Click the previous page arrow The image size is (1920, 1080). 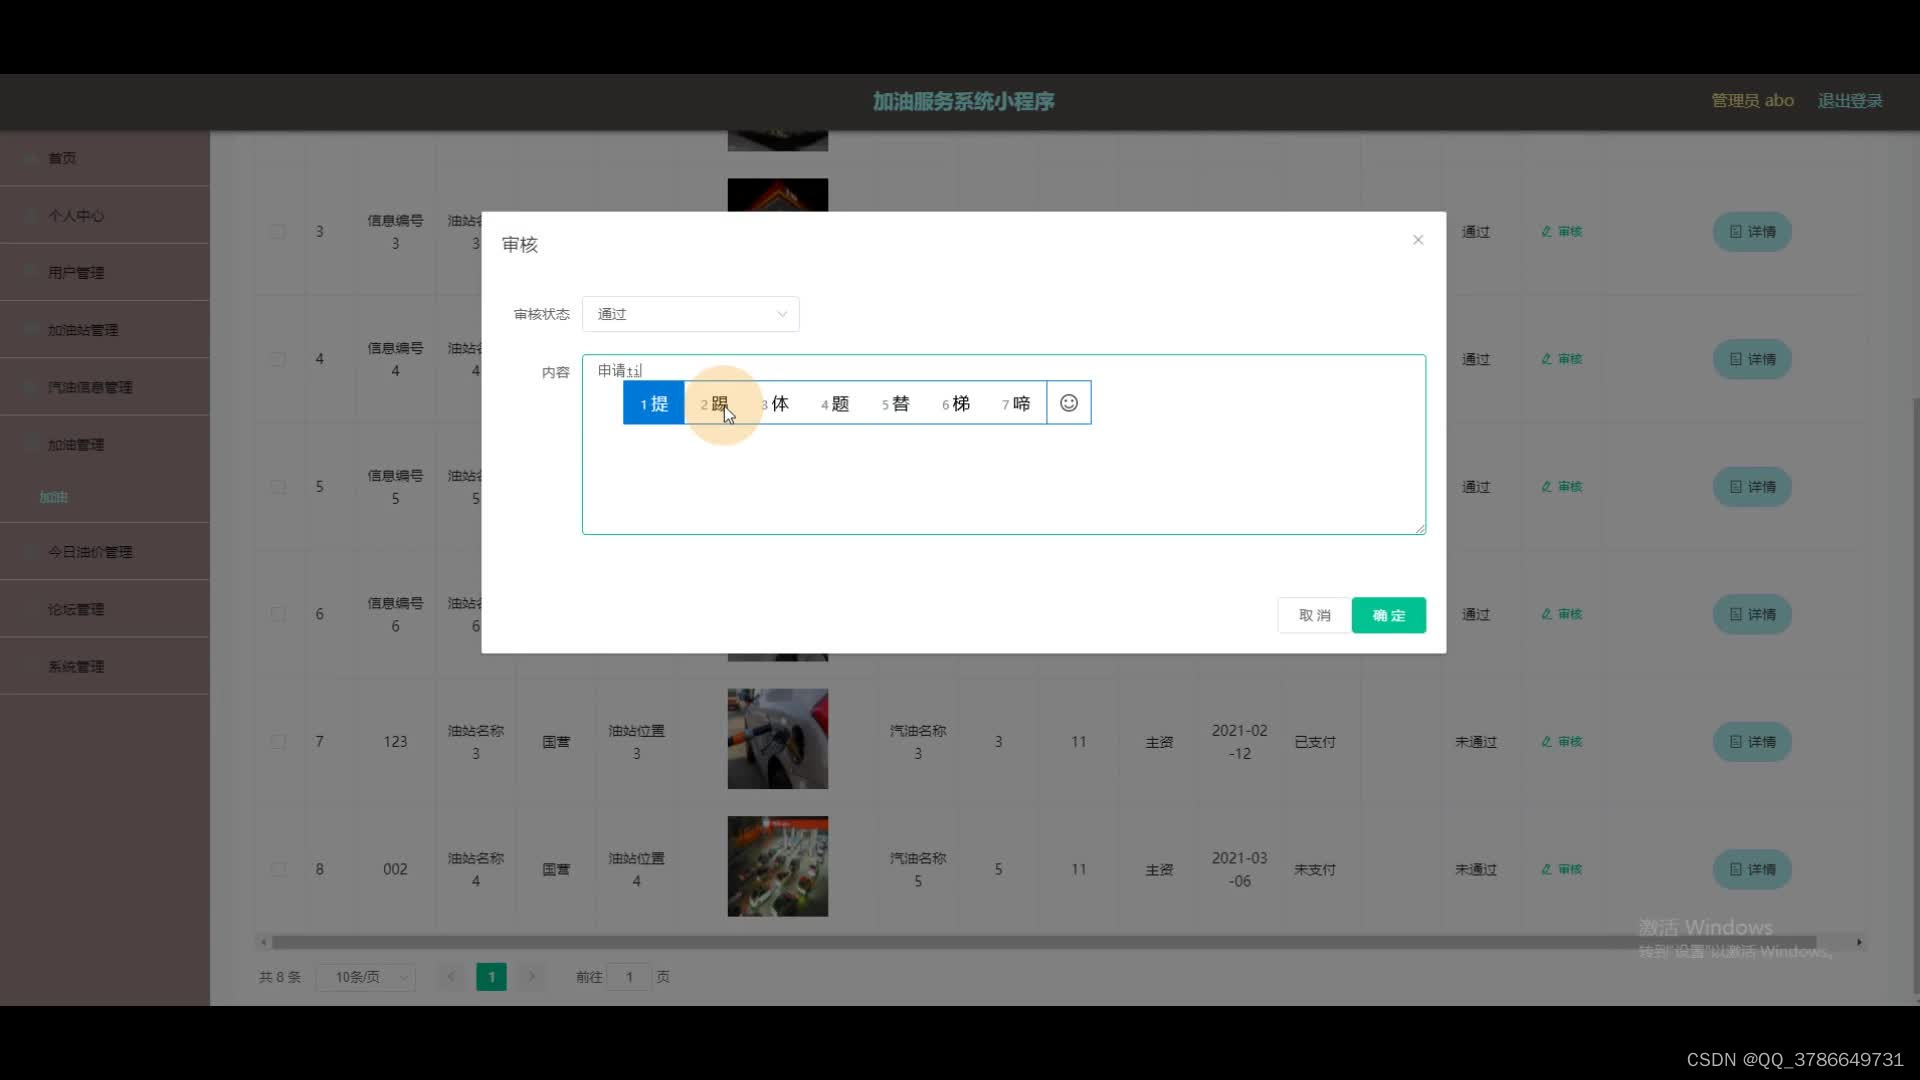451,977
